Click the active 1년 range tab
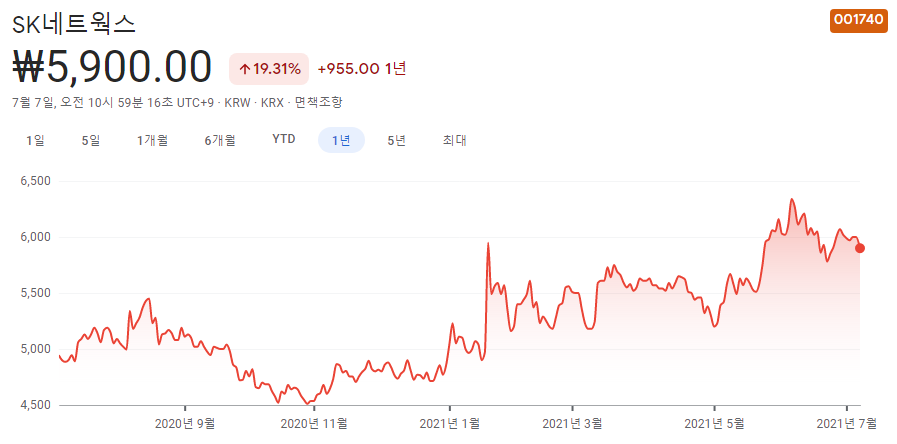This screenshot has height=444, width=897. coord(341,140)
